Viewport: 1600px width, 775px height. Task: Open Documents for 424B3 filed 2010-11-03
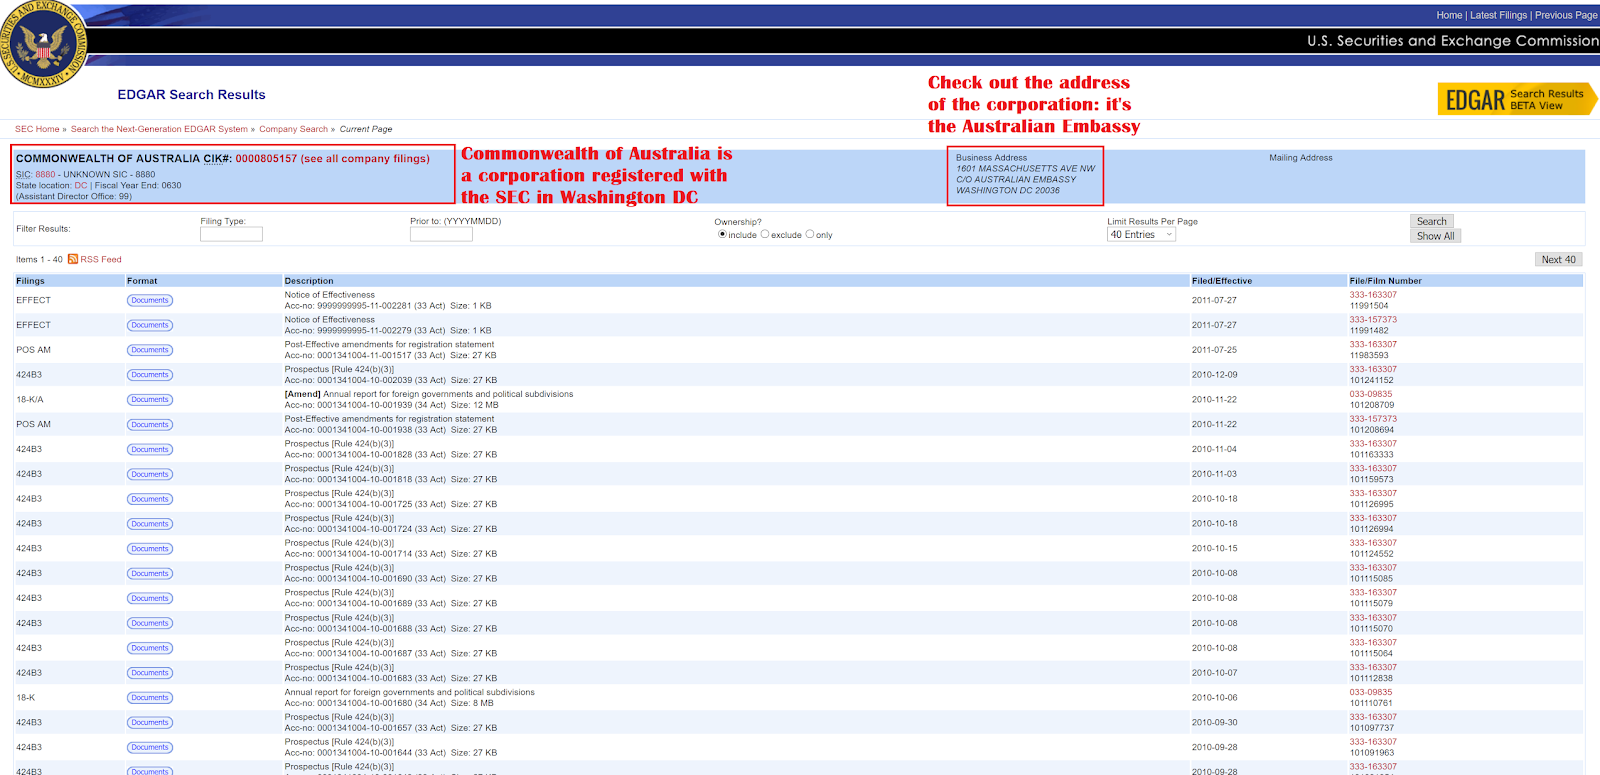click(x=150, y=474)
